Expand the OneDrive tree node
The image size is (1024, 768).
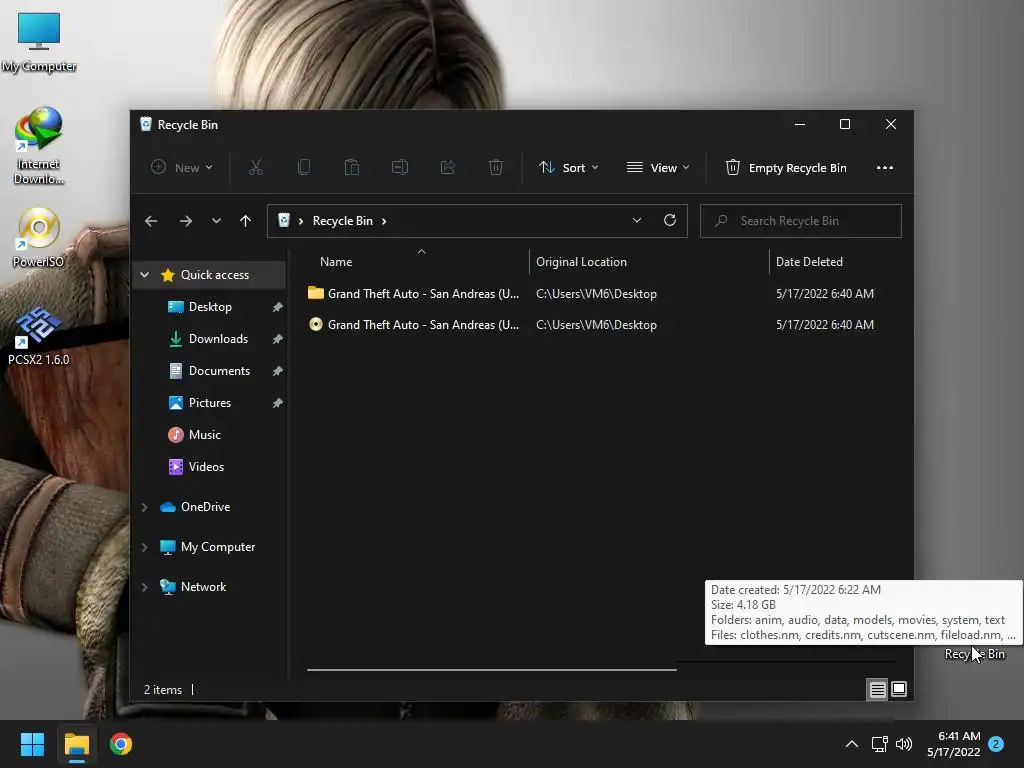point(144,507)
